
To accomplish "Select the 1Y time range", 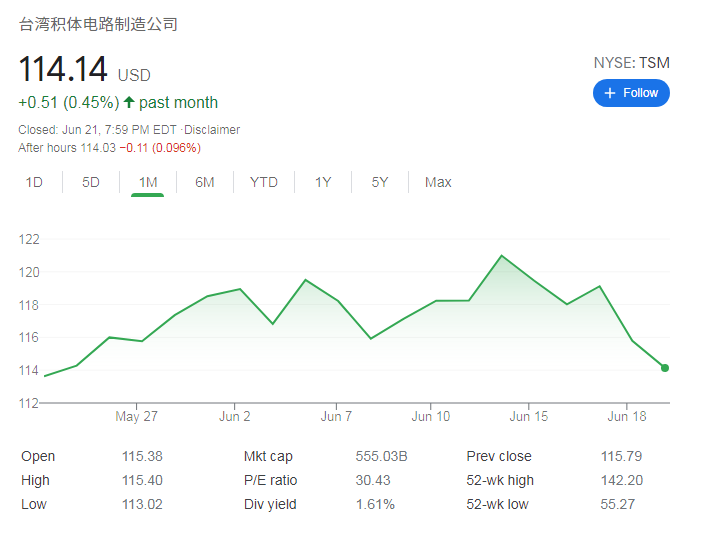I will [x=323, y=182].
